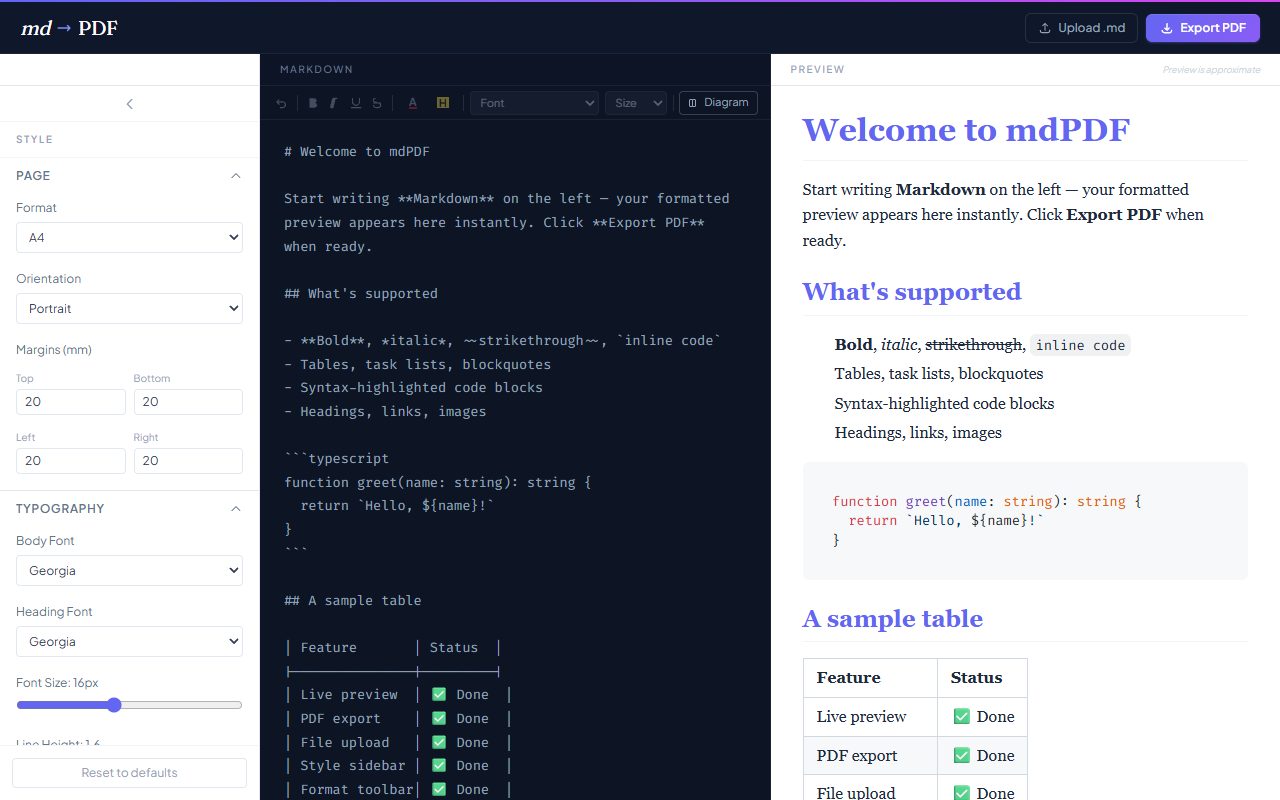This screenshot has width=1280, height=800.
Task: Open the toolbar Font dropdown
Action: click(534, 103)
